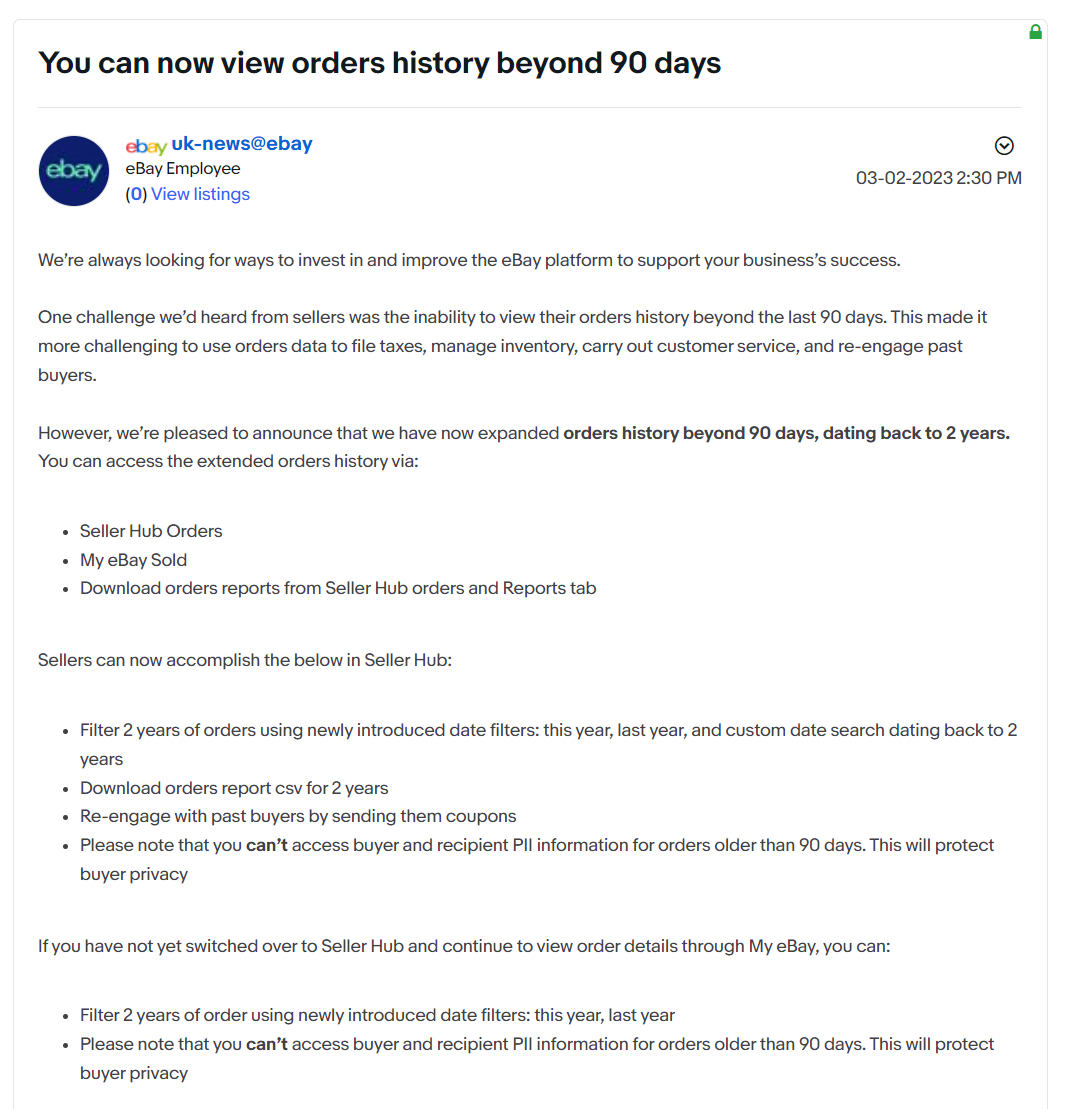Click the Seller Hub Orders bullet item
The width and height of the screenshot is (1075, 1109).
[151, 531]
